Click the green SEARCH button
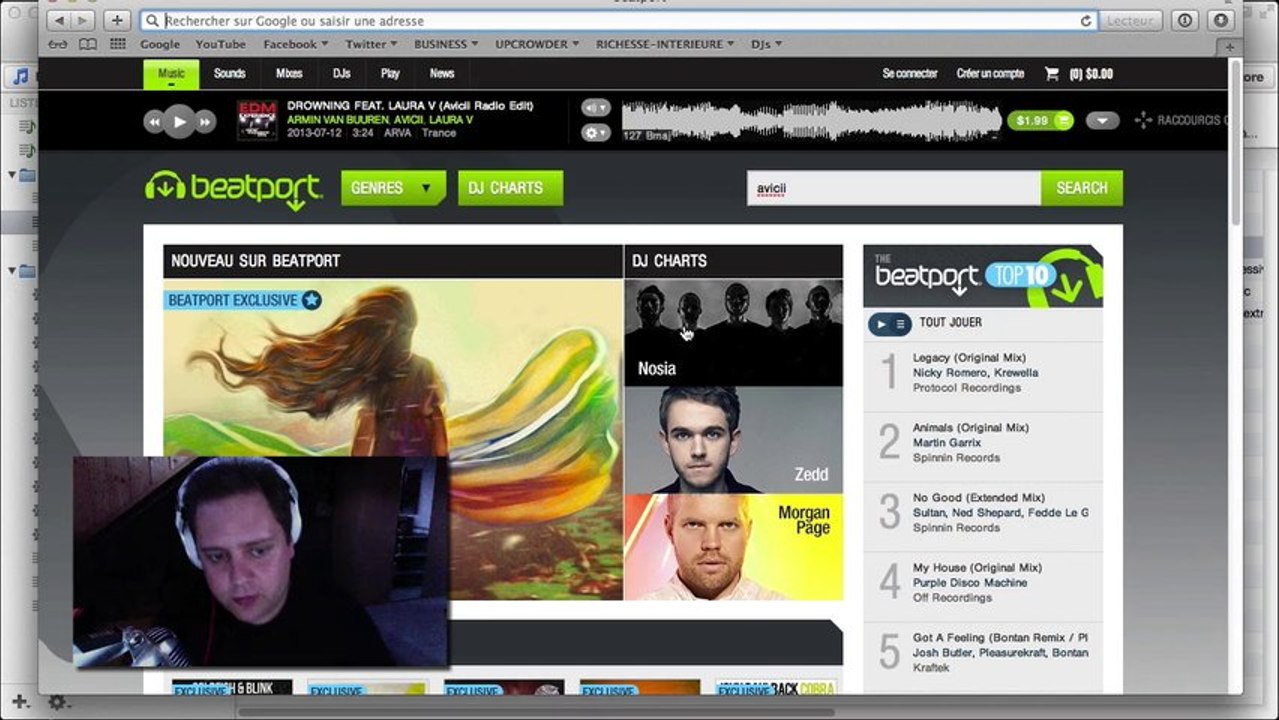The width and height of the screenshot is (1279, 720). (1081, 187)
